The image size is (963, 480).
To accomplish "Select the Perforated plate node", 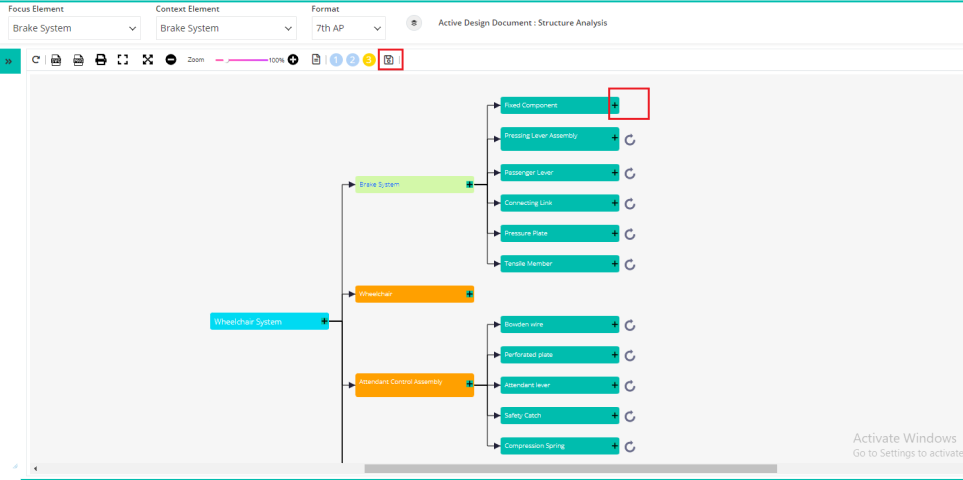I will click(559, 354).
